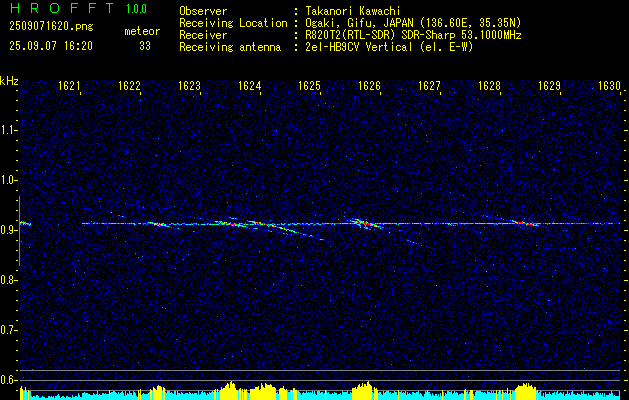Screen dimensions: 629x400
Task: Click the kHz axis unit label
Action: [9, 81]
